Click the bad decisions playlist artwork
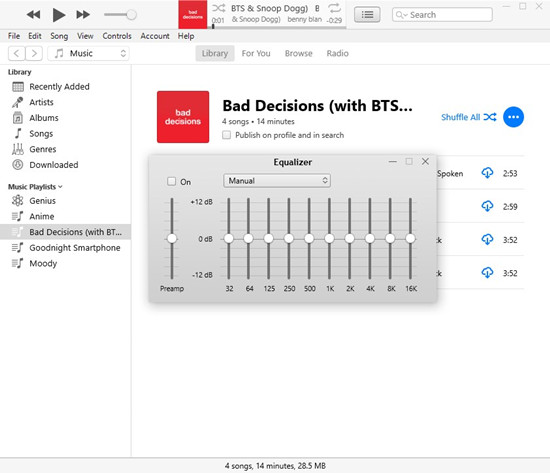Image resolution: width=550 pixels, height=473 pixels. click(183, 117)
